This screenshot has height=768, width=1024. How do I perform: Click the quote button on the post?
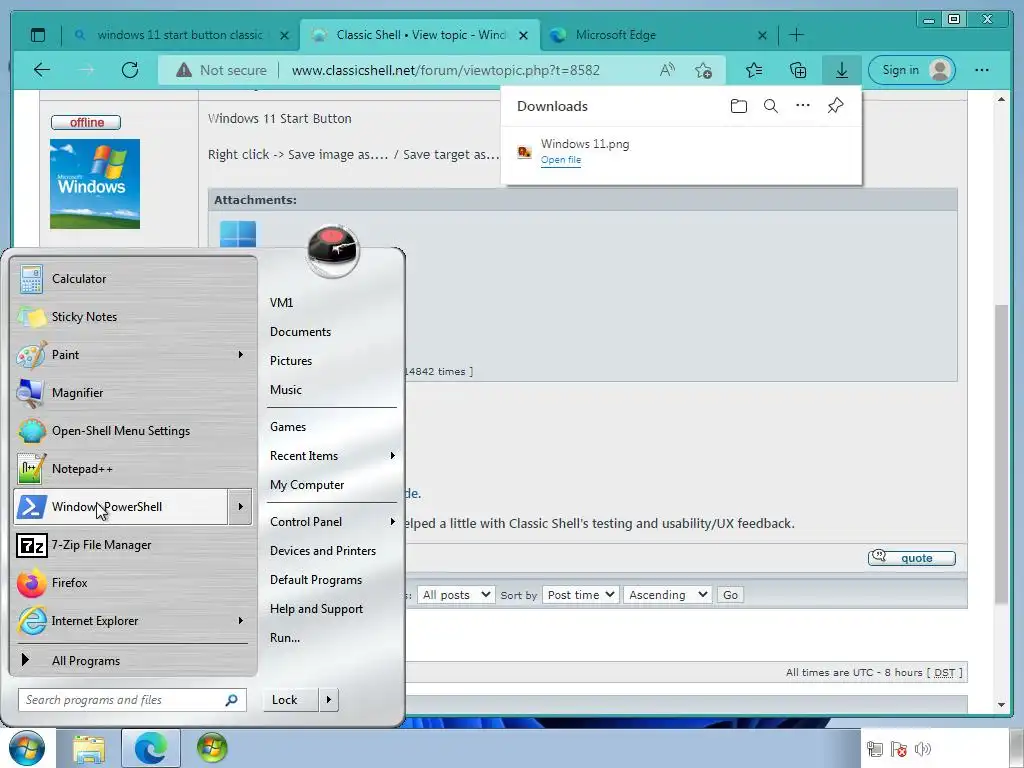(912, 558)
